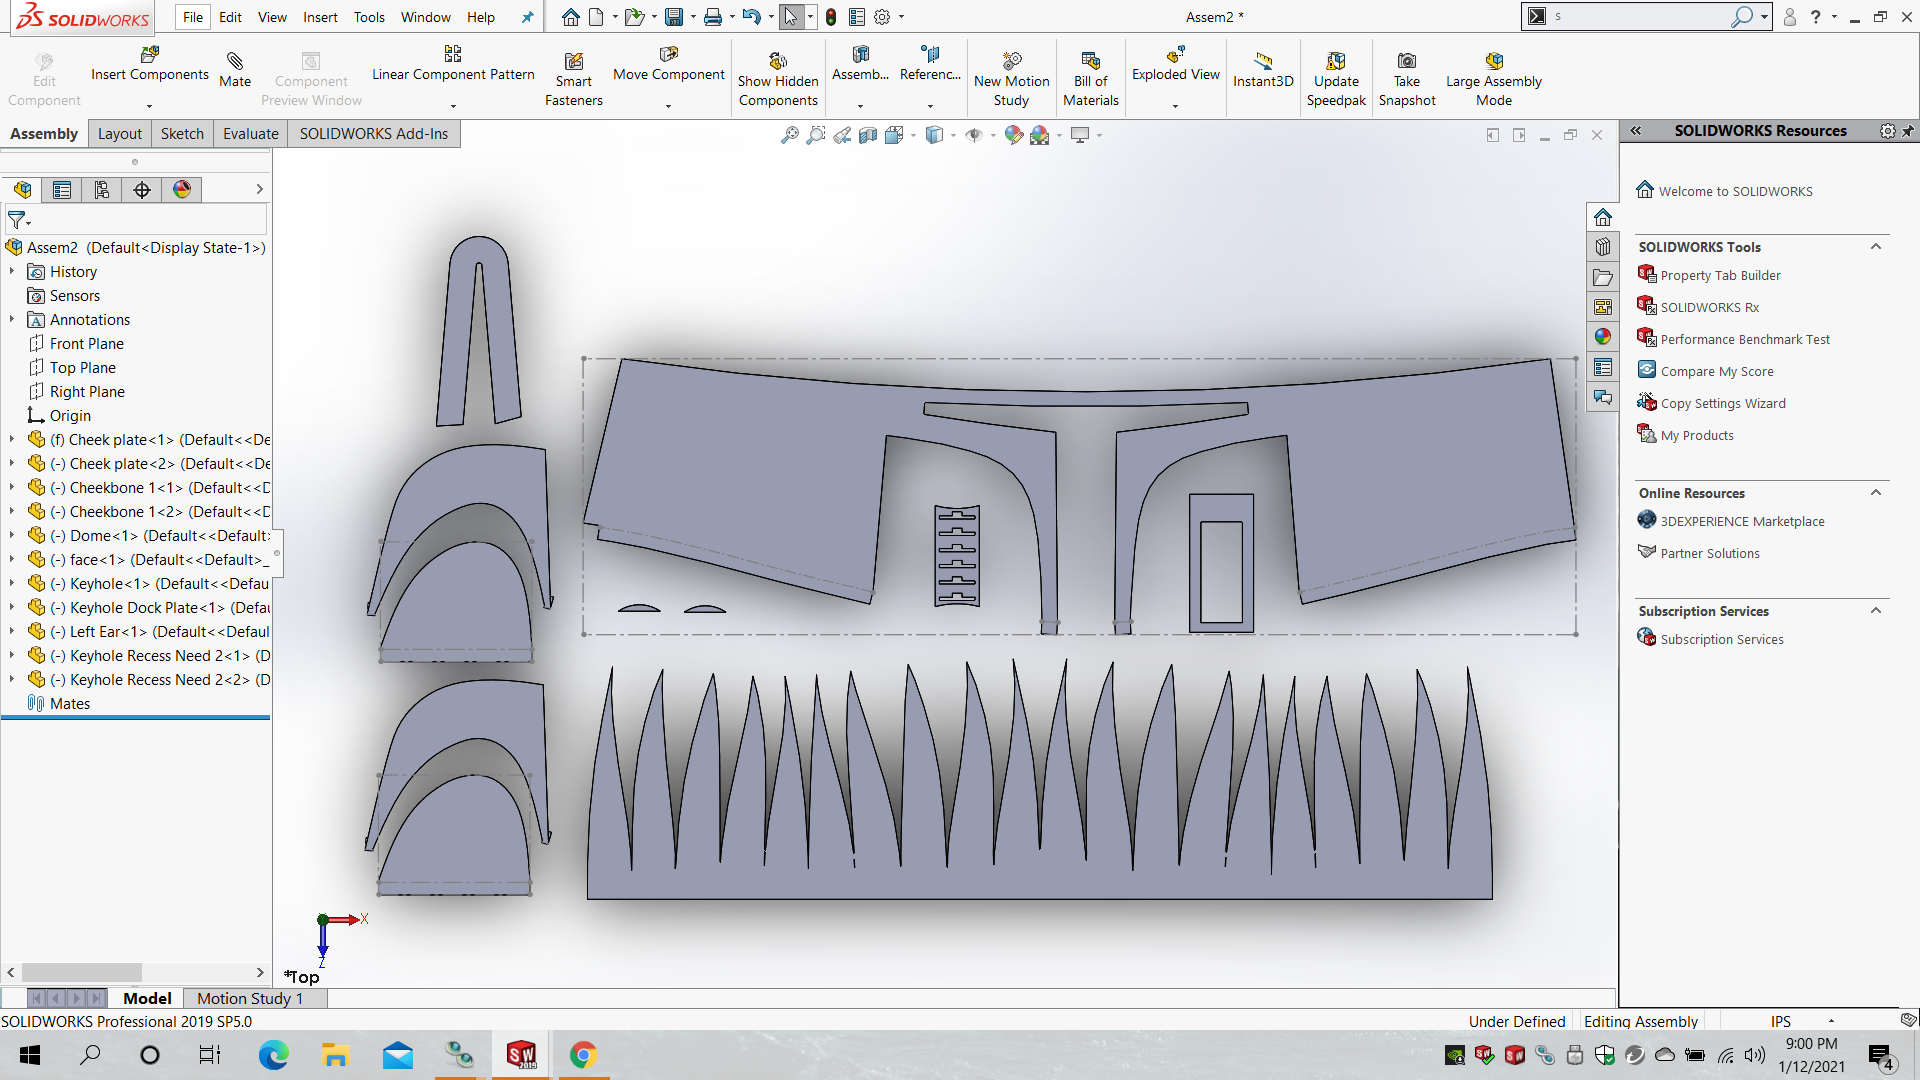
Task: Switch to Motion Study 1 tab
Action: pos(250,998)
